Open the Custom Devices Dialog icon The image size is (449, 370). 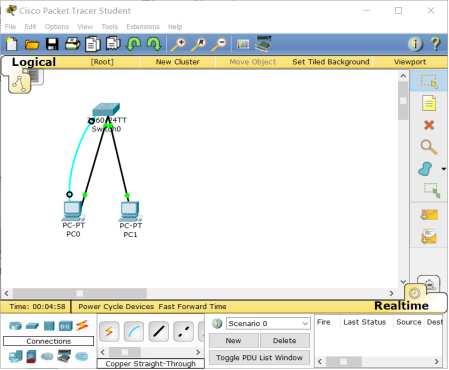point(263,44)
